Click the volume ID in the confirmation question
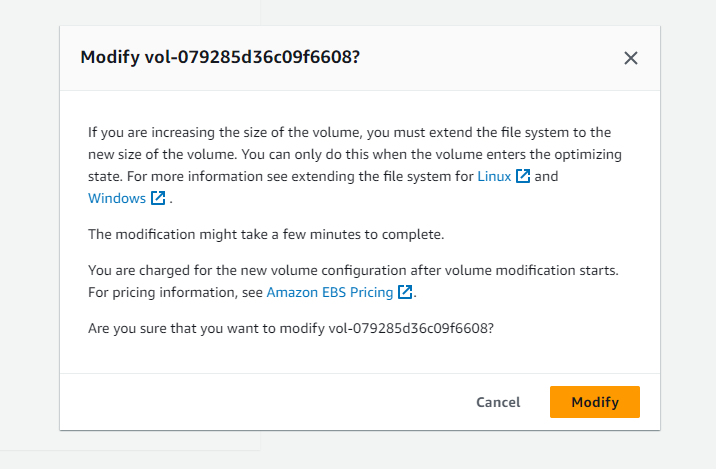Viewport: 716px width, 469px height. (x=409, y=328)
